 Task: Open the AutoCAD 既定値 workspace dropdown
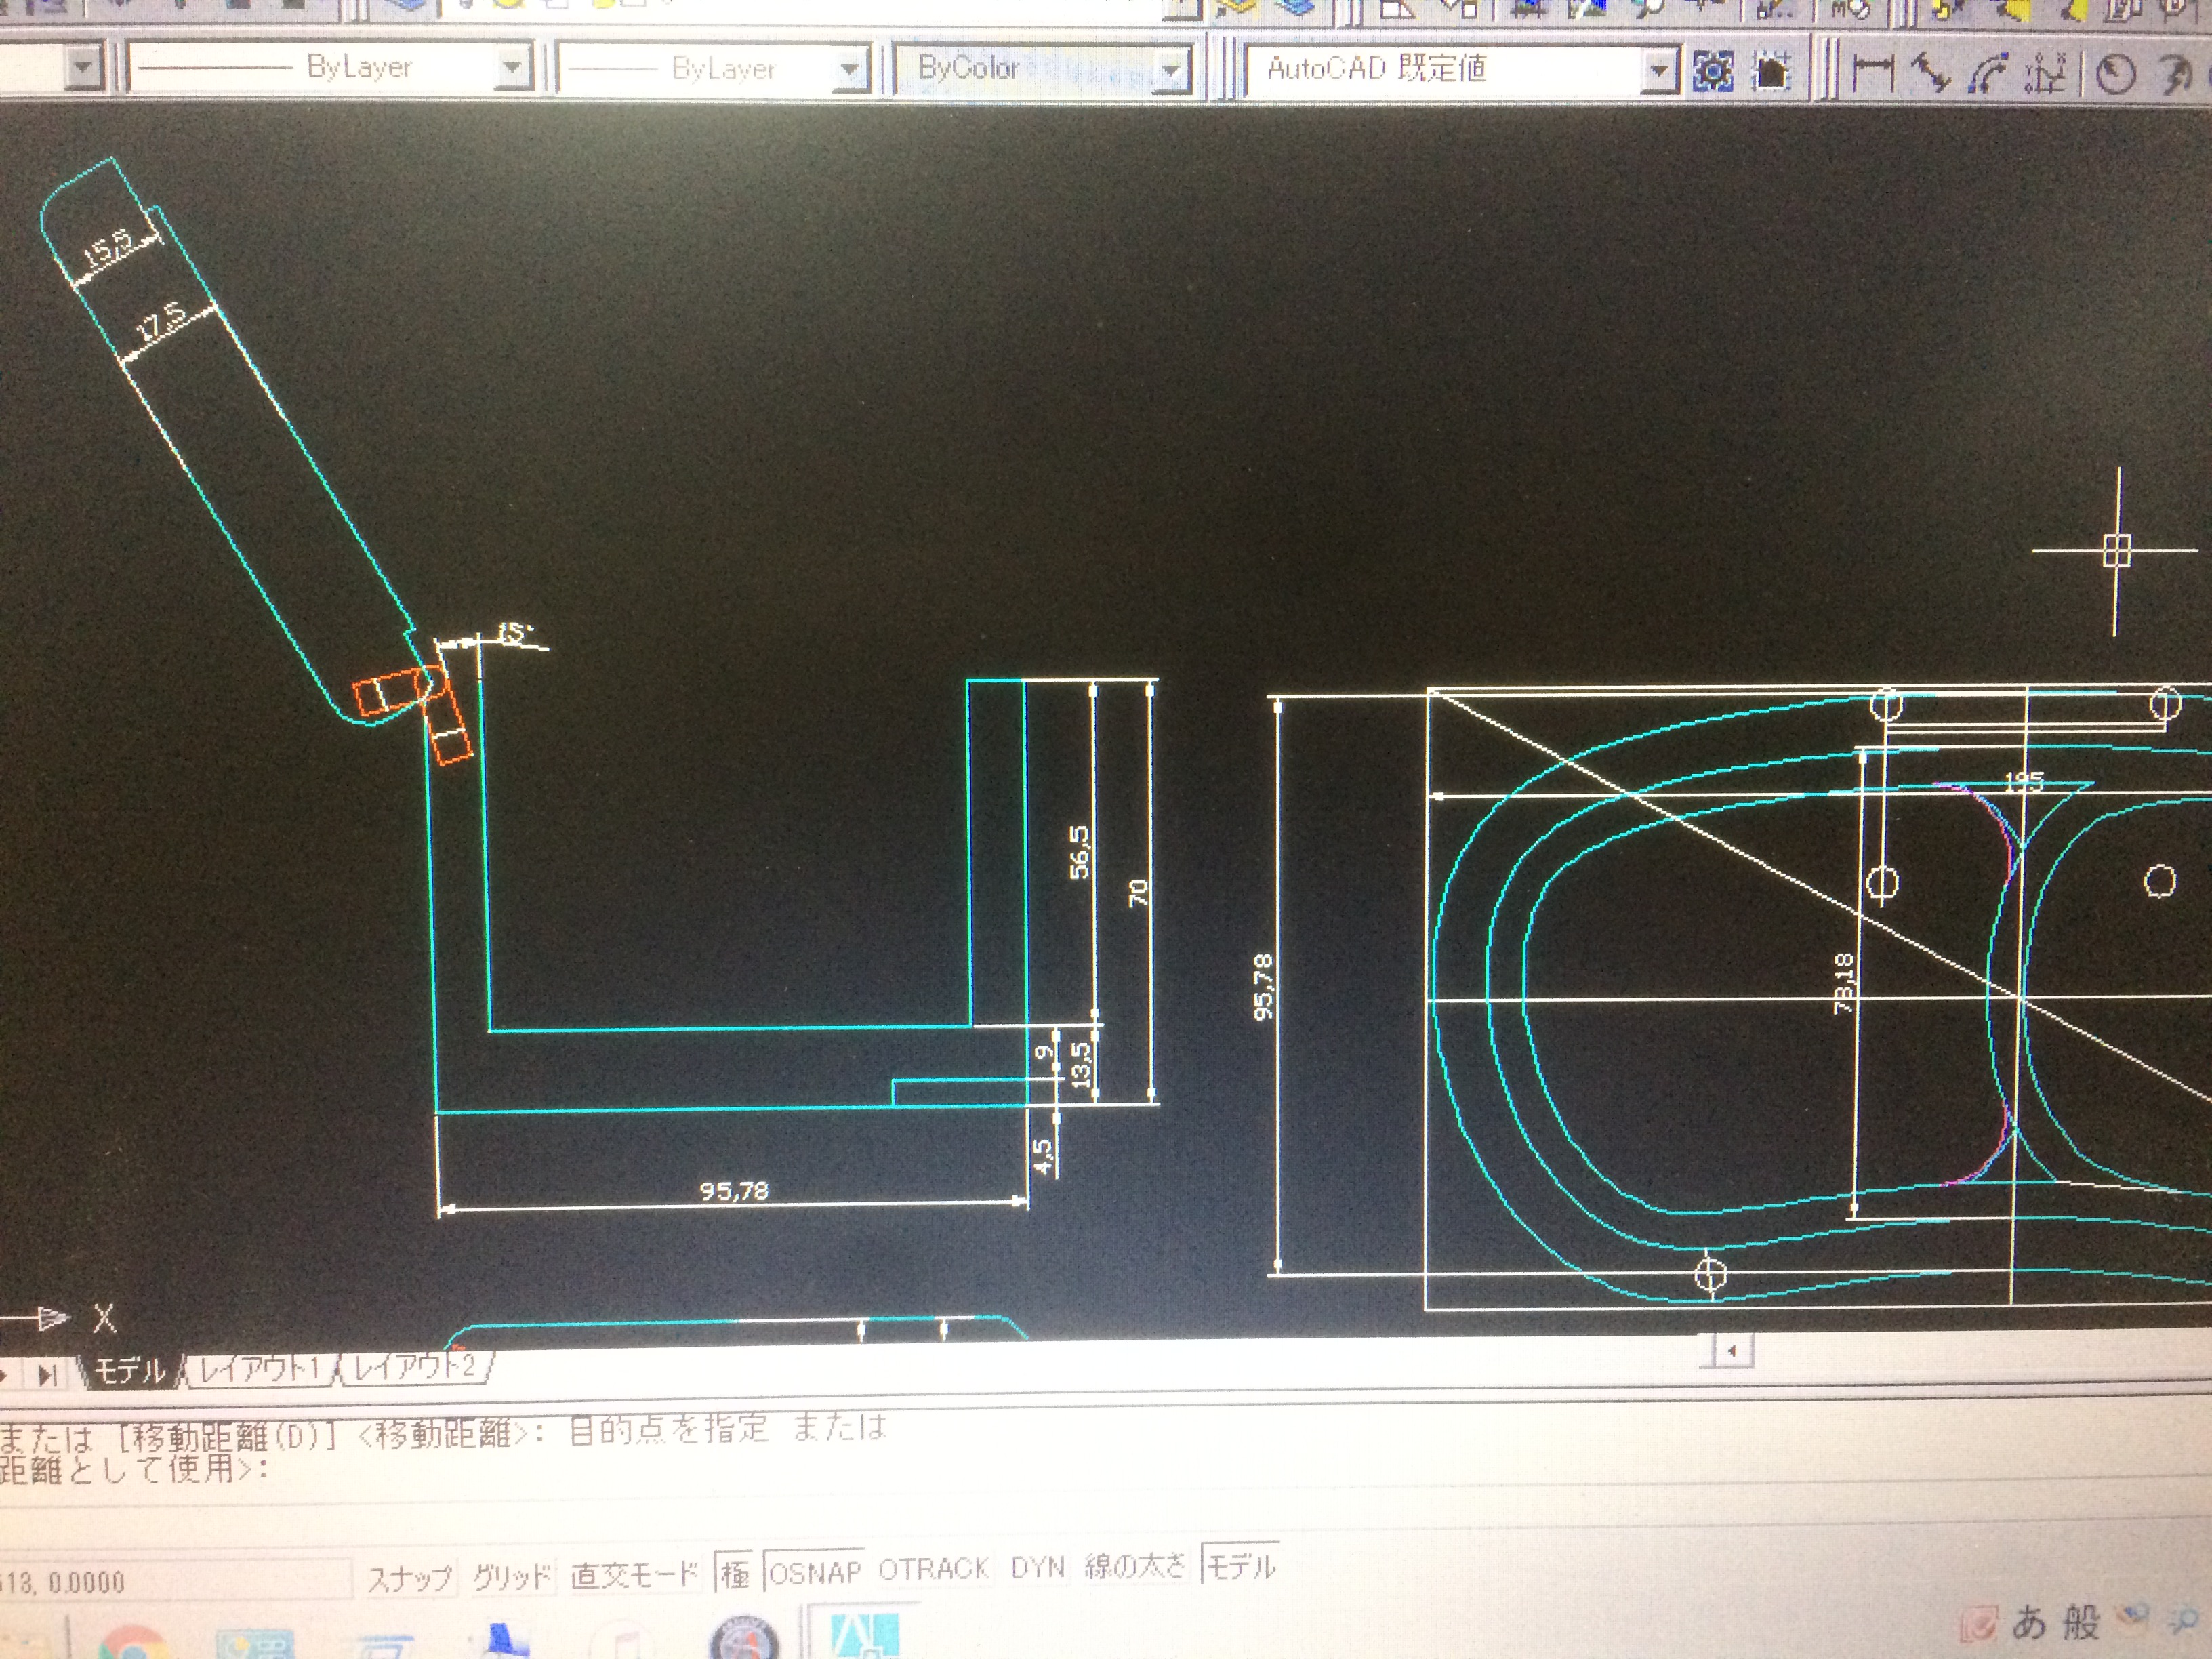(1658, 71)
